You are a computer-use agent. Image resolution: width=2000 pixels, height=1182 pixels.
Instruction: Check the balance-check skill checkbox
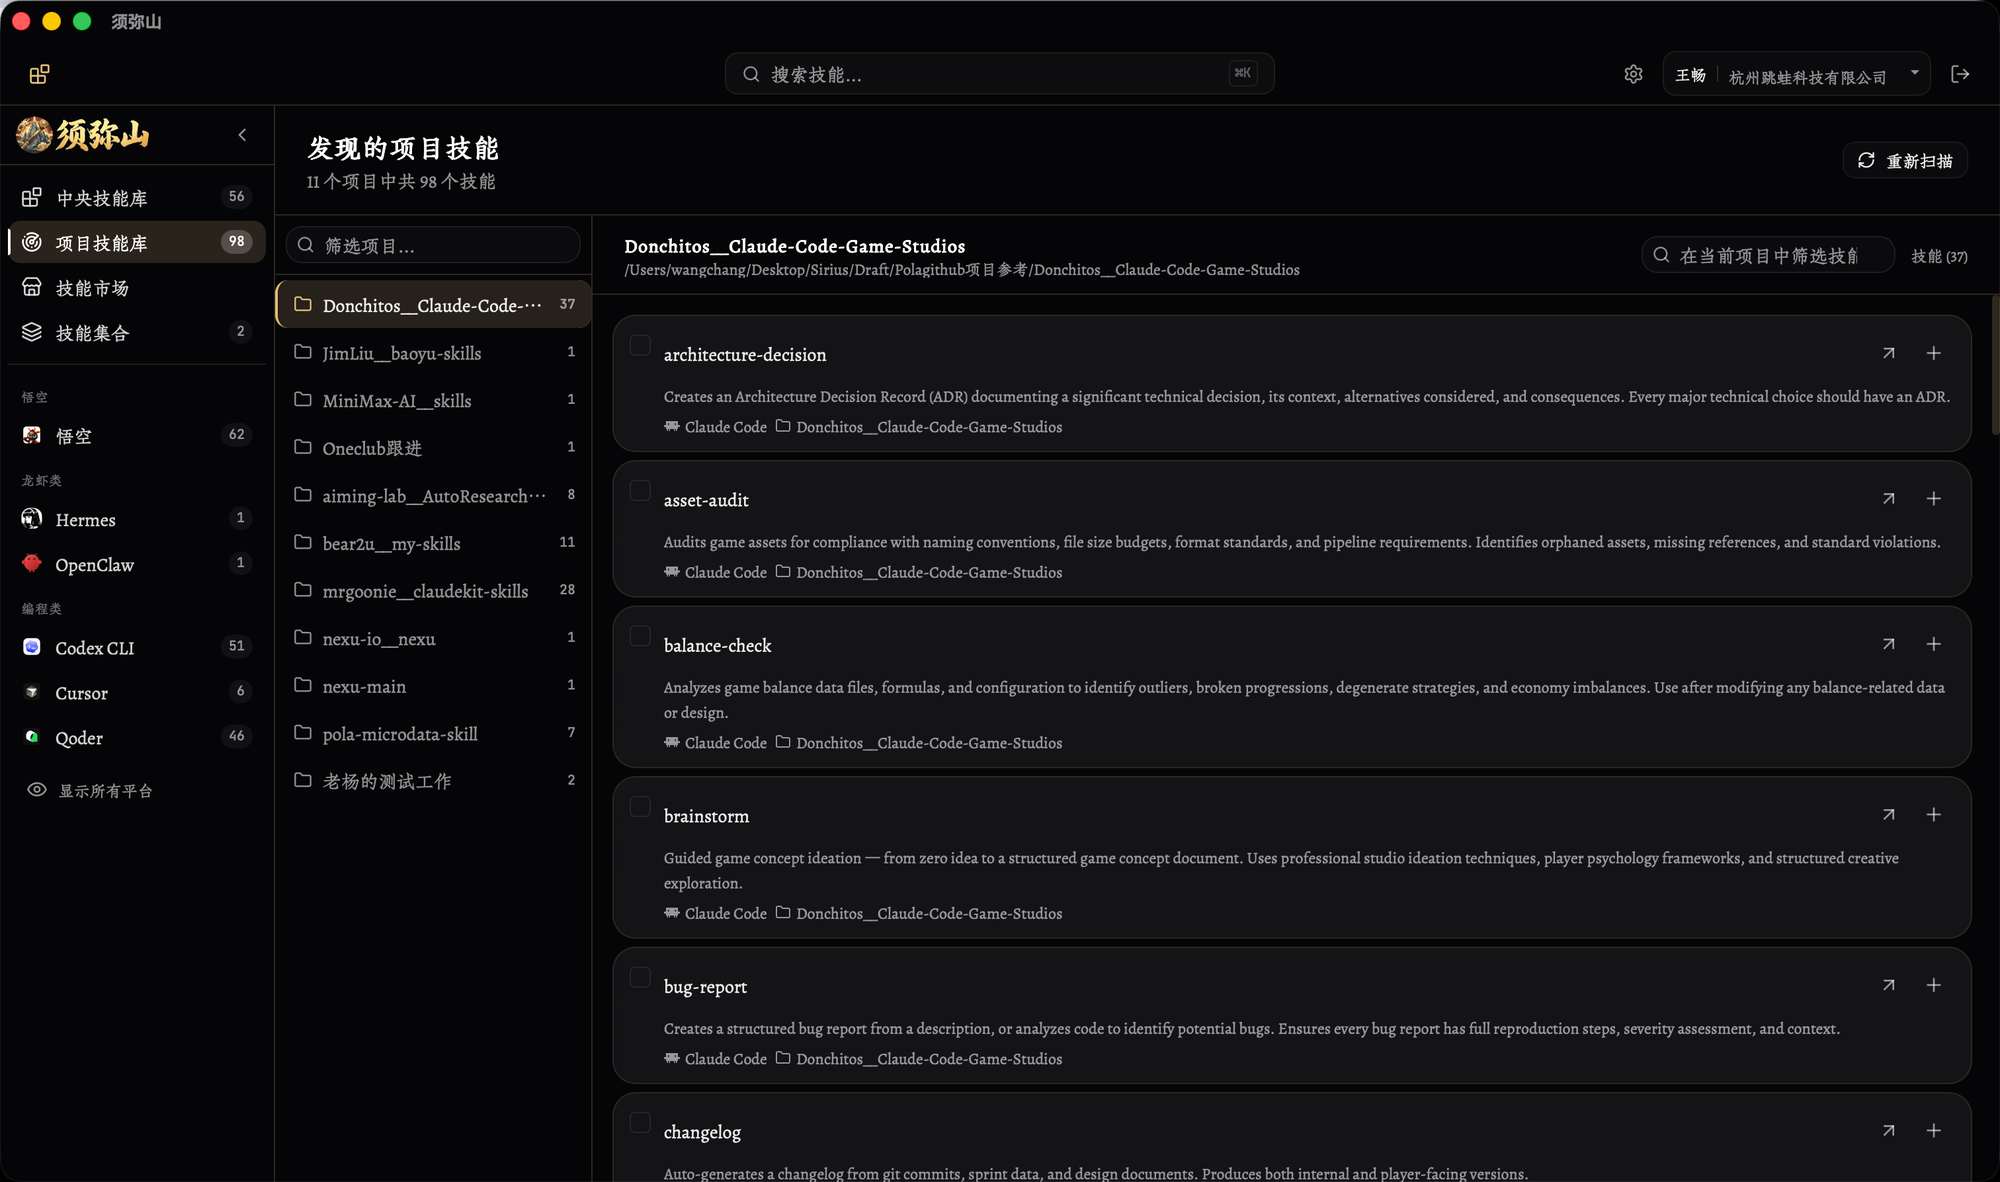pyautogui.click(x=640, y=636)
